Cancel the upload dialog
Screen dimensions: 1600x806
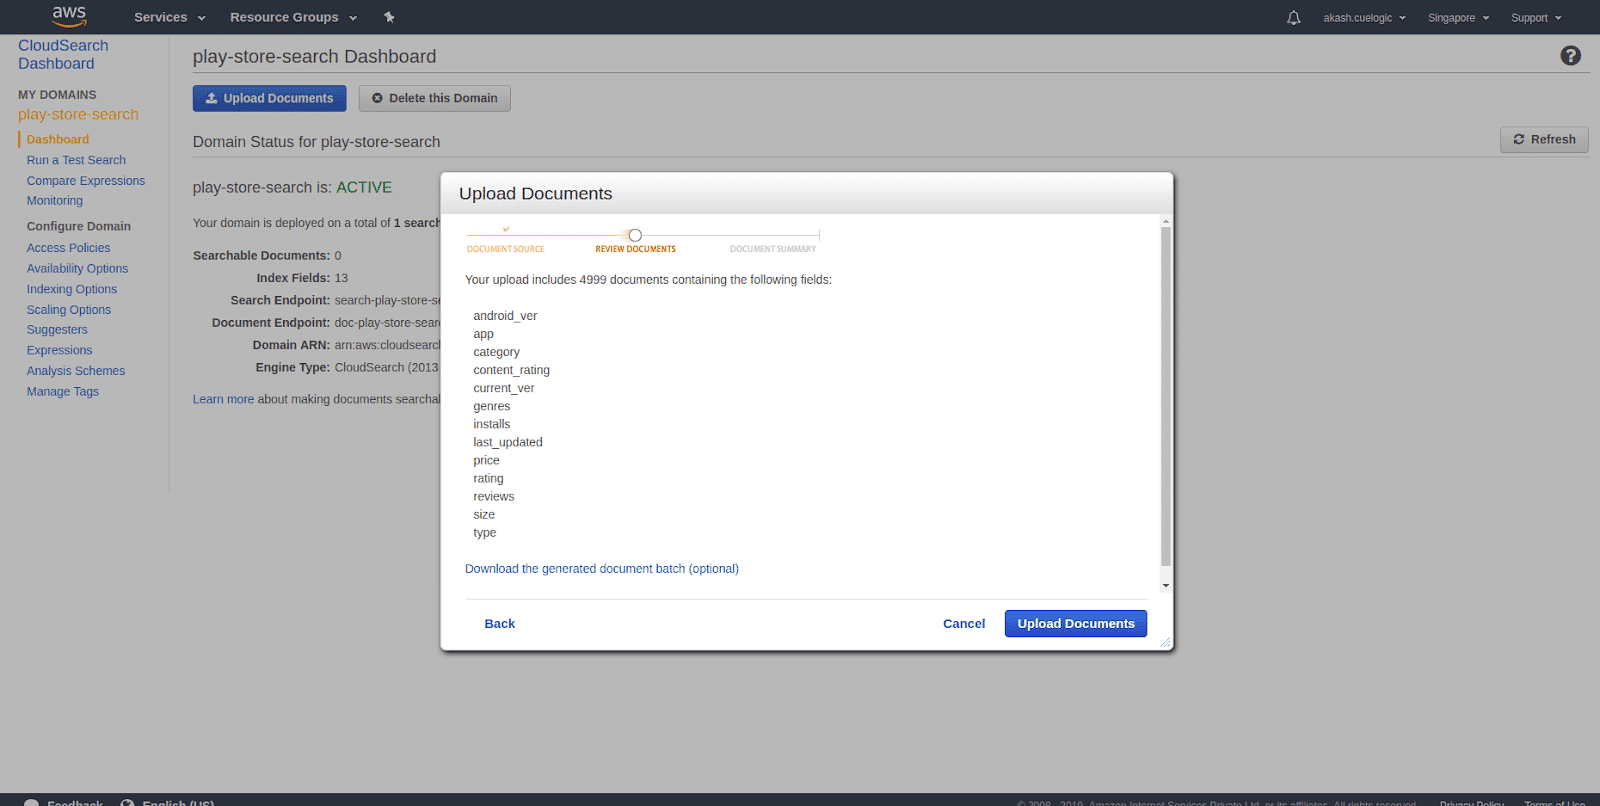963,624
